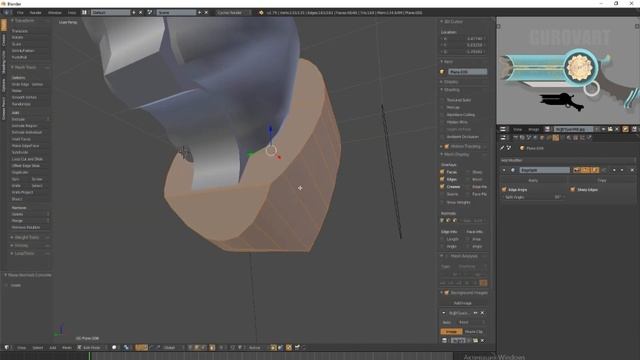Expand the Display panel in properties region
Screen dimensions: 640x360
pyautogui.click(x=450, y=82)
